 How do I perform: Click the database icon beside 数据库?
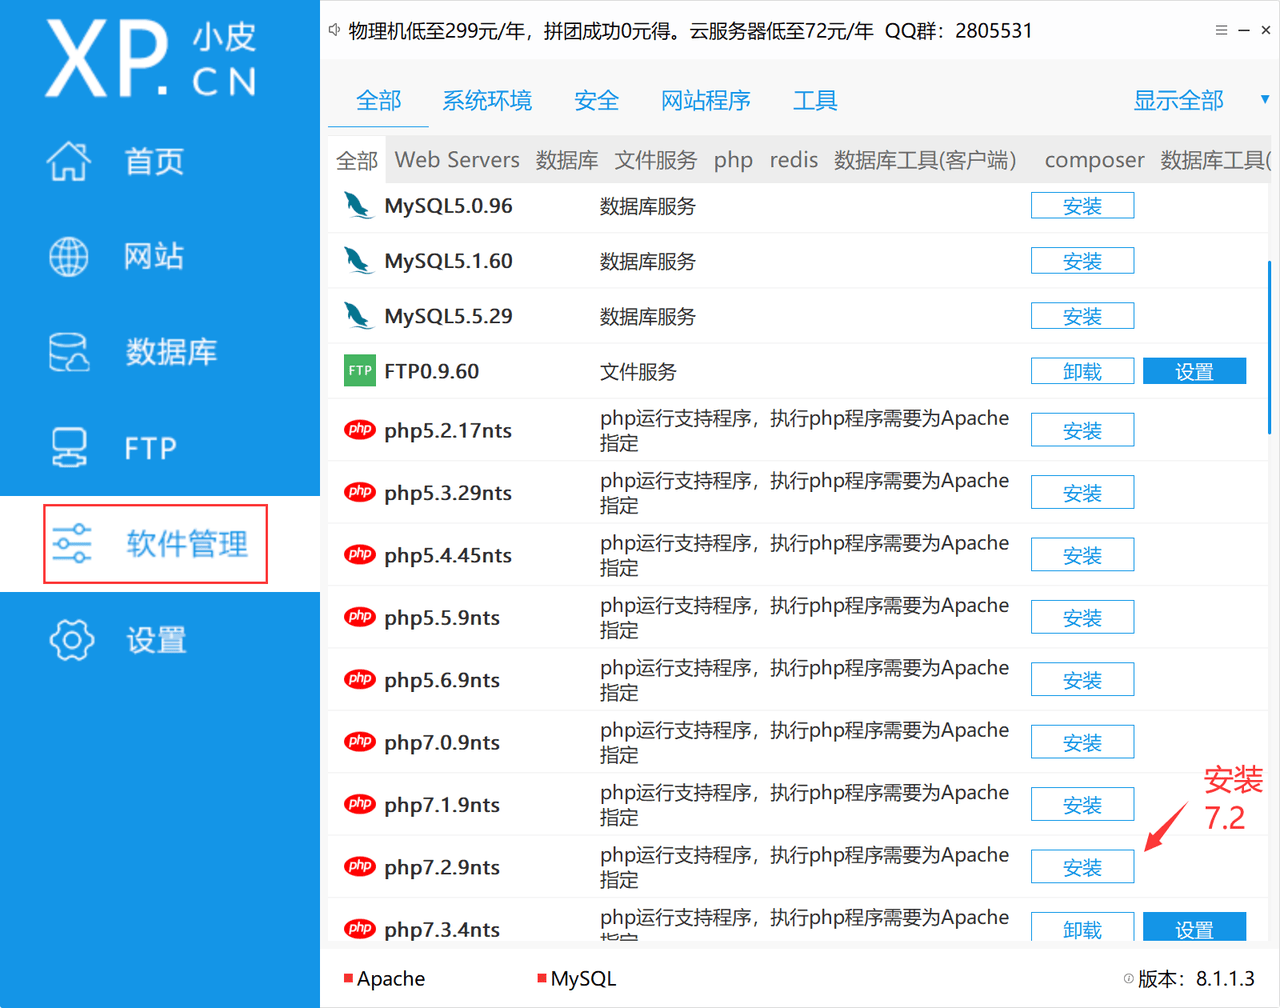[69, 352]
